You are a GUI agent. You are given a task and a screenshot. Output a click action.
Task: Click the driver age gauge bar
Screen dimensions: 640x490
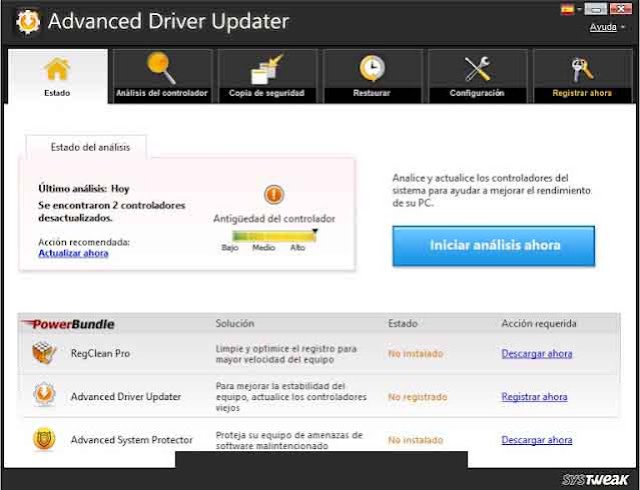pyautogui.click(x=274, y=236)
